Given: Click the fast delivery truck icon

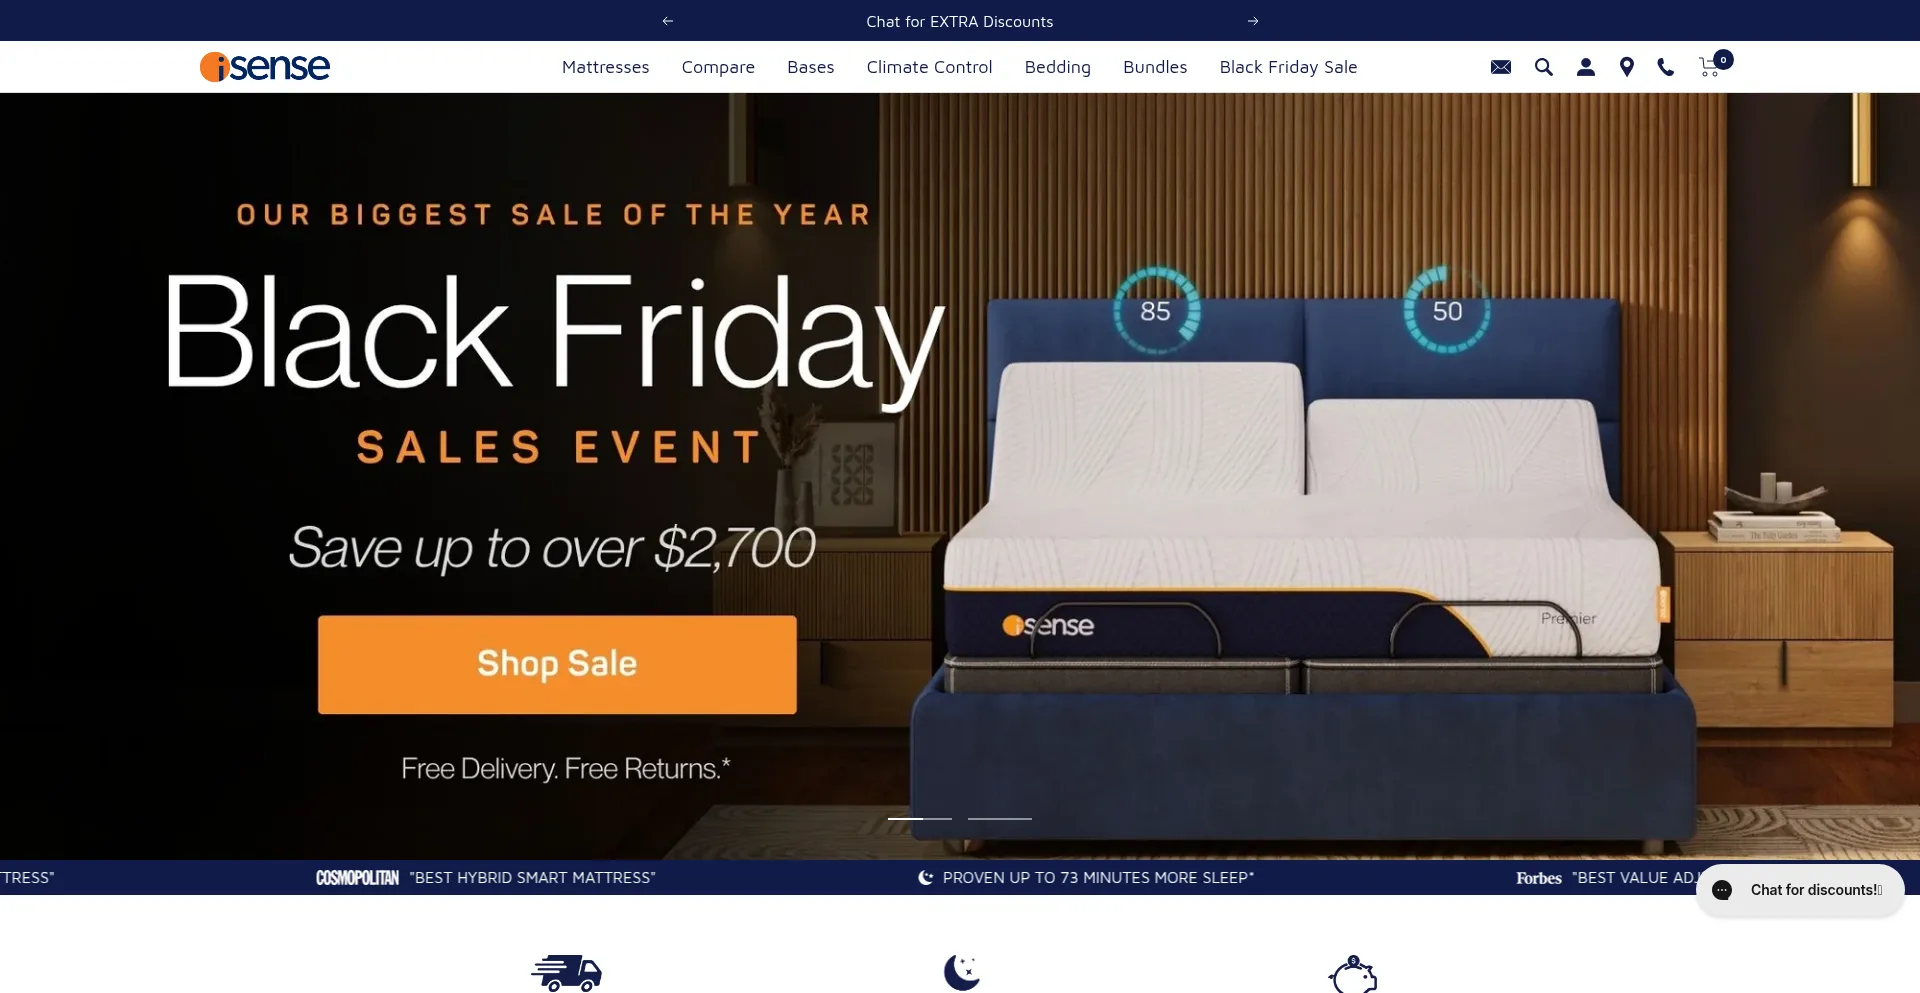Looking at the screenshot, I should (x=566, y=972).
